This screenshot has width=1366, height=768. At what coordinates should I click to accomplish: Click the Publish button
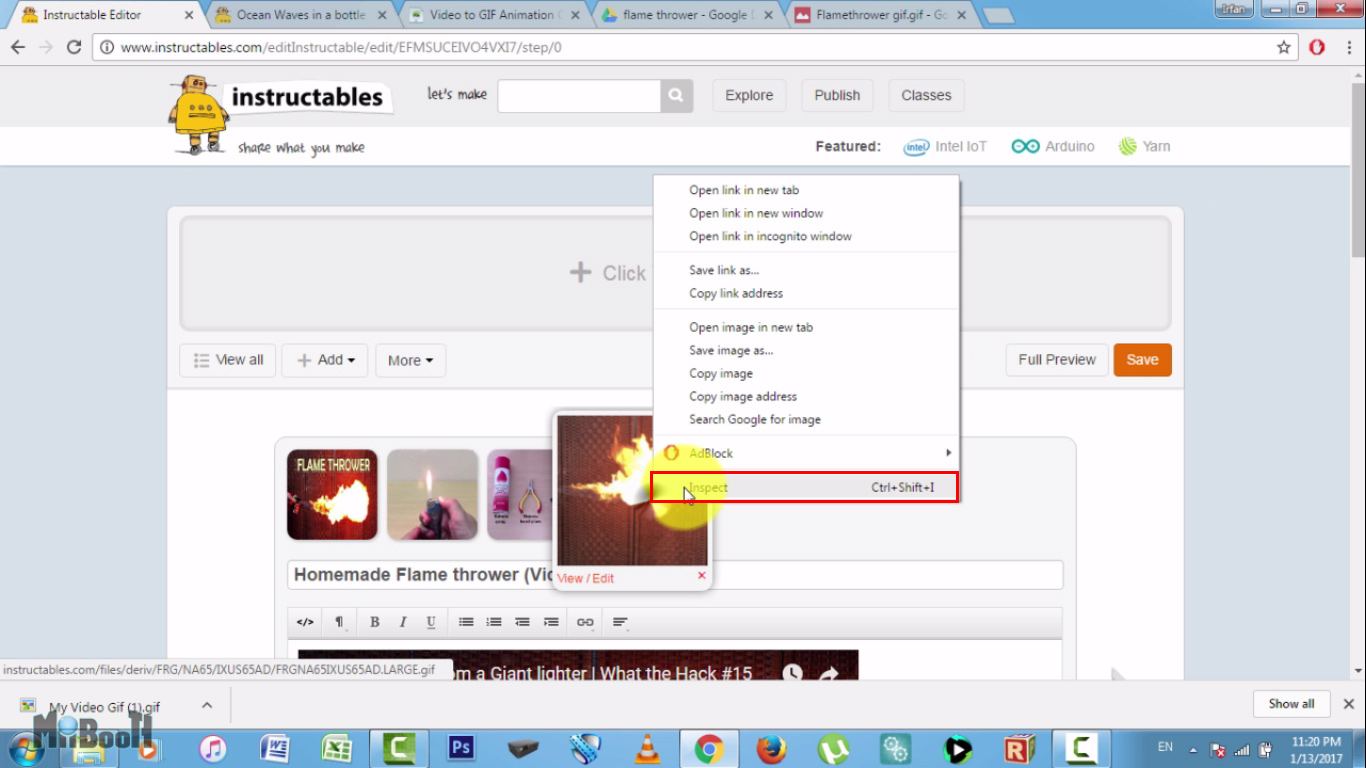pyautogui.click(x=837, y=96)
